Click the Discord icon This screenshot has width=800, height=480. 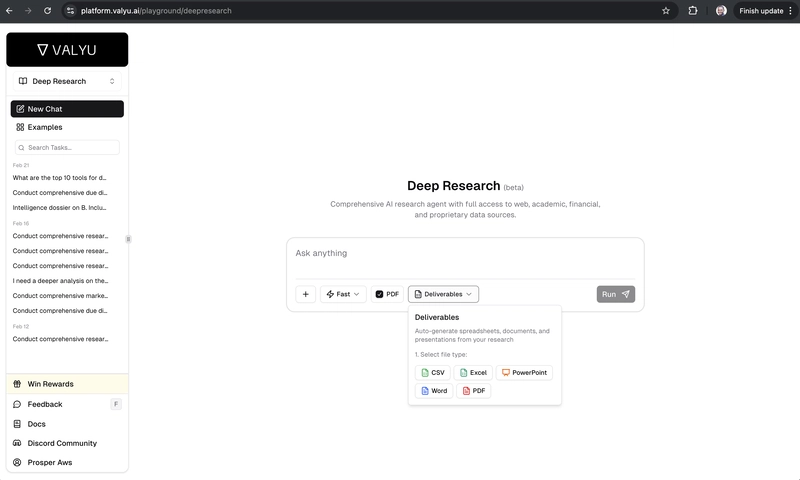[x=17, y=443]
